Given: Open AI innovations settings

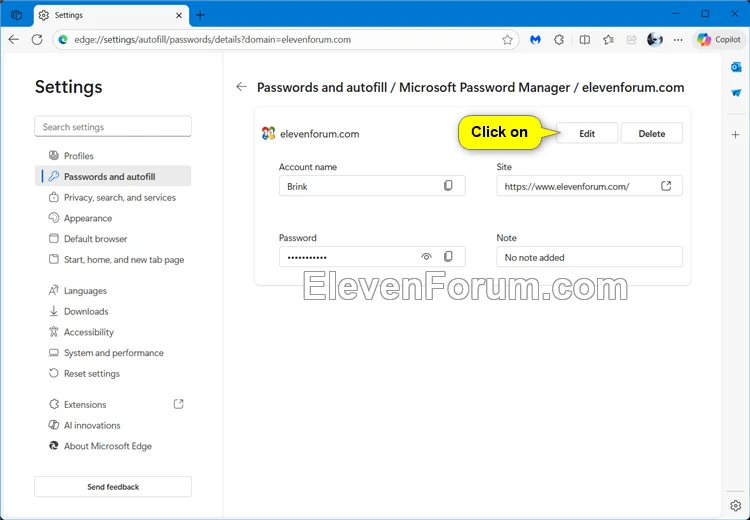Looking at the screenshot, I should coord(113,425).
